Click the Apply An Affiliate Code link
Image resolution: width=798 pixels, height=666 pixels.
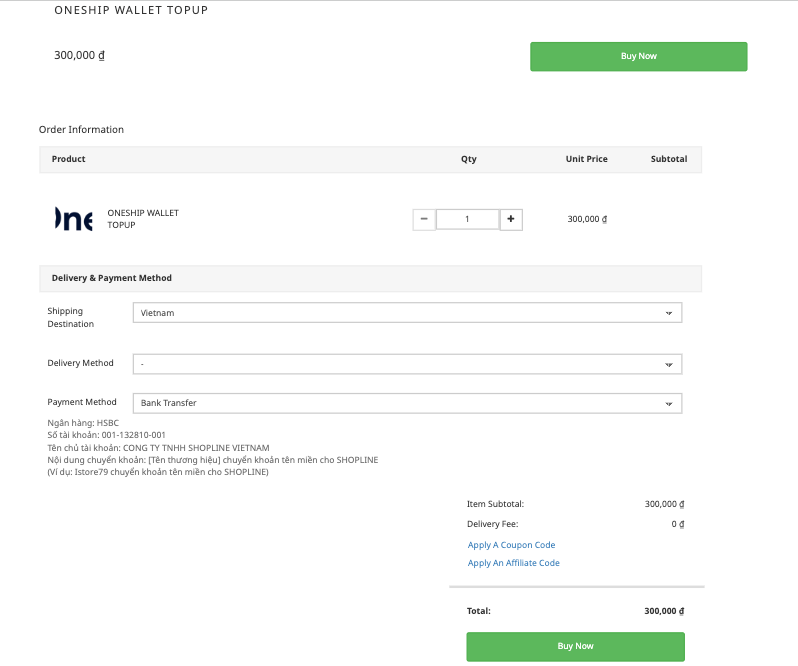[514, 563]
